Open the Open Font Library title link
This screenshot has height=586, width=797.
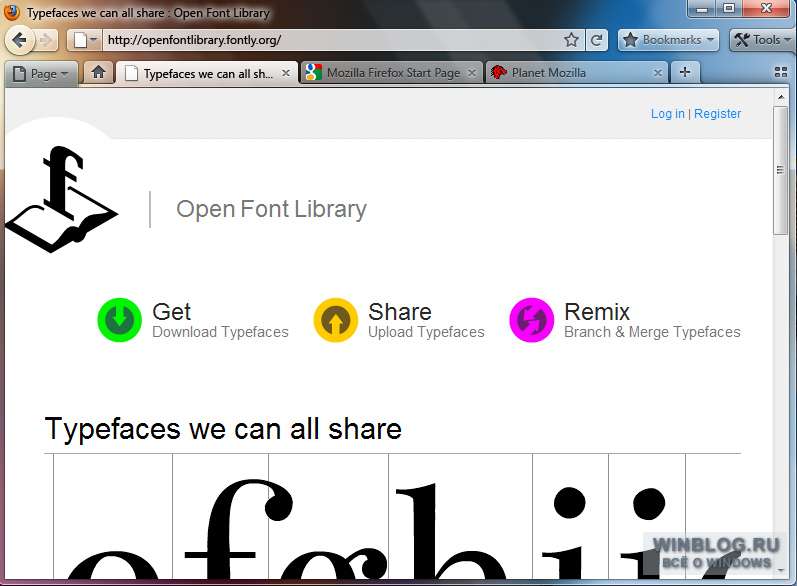[271, 209]
